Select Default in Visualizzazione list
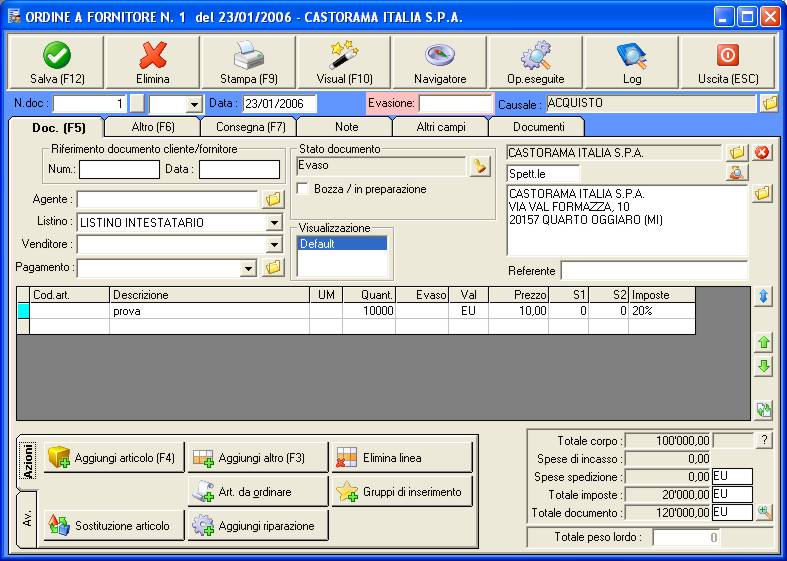Viewport: 787px width, 561px height. [x=342, y=244]
